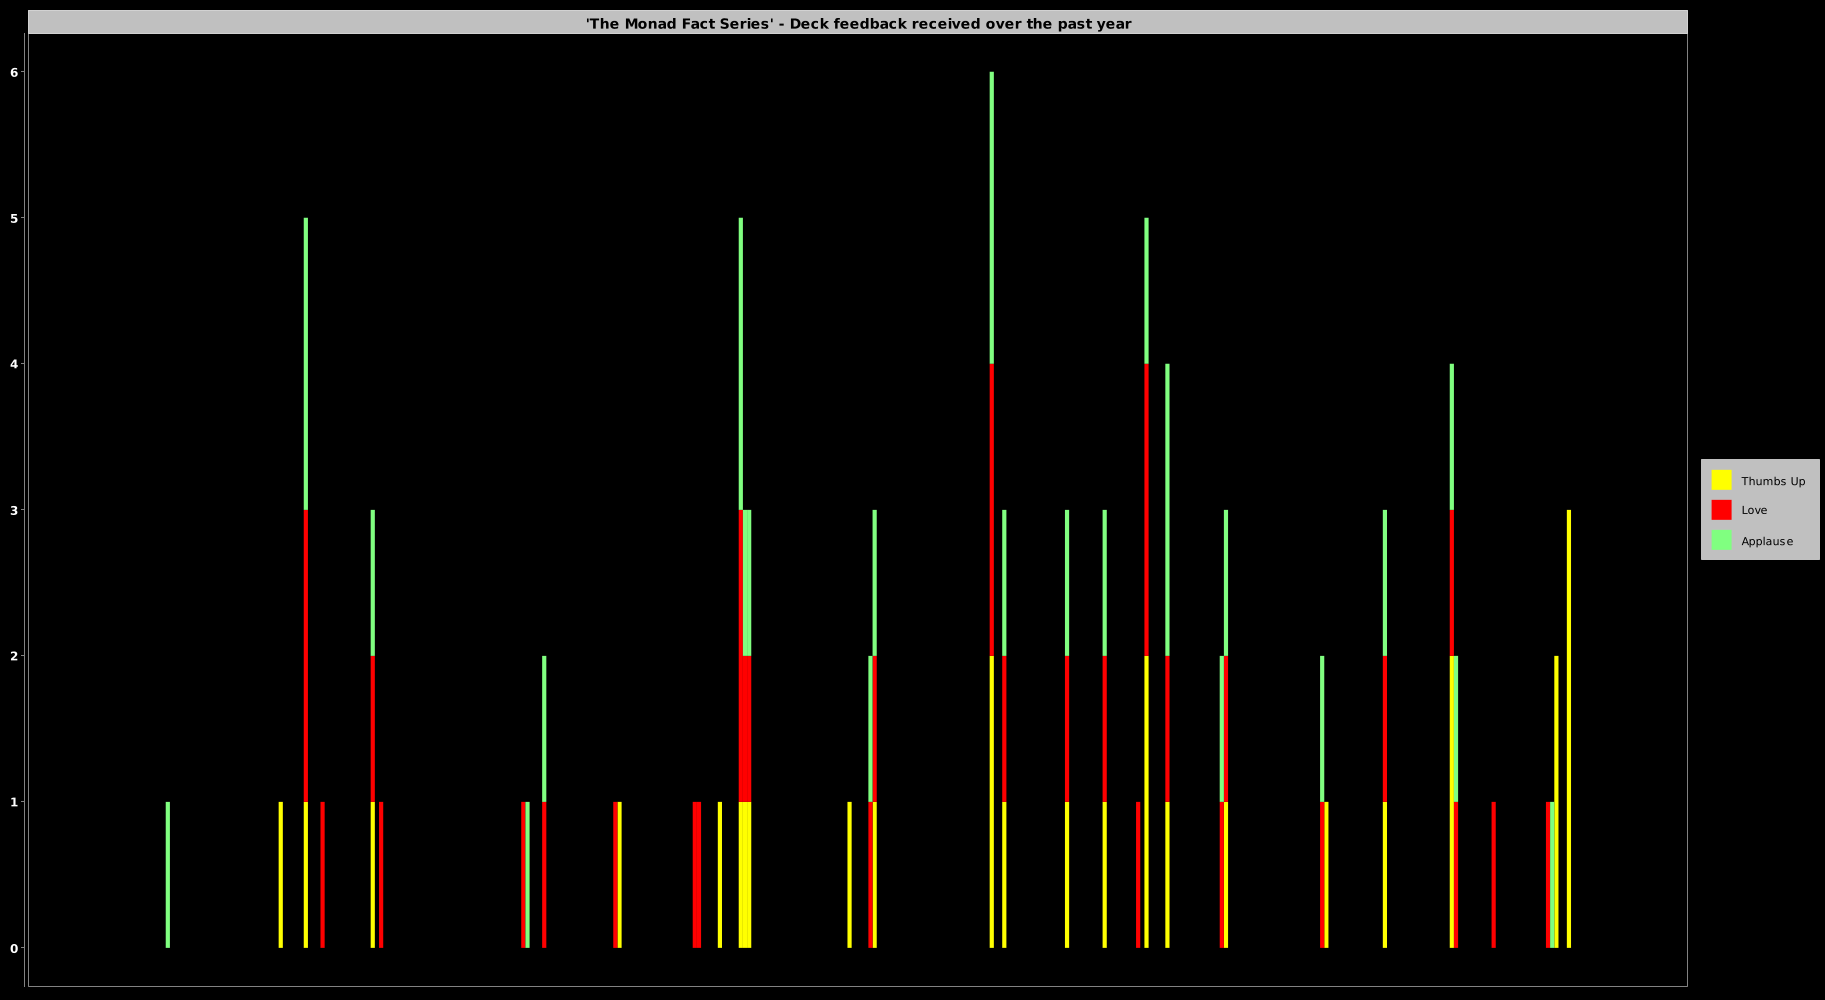The image size is (1825, 1000).
Task: Click the chart title 'The Monad Fact Series'
Action: pos(858,23)
